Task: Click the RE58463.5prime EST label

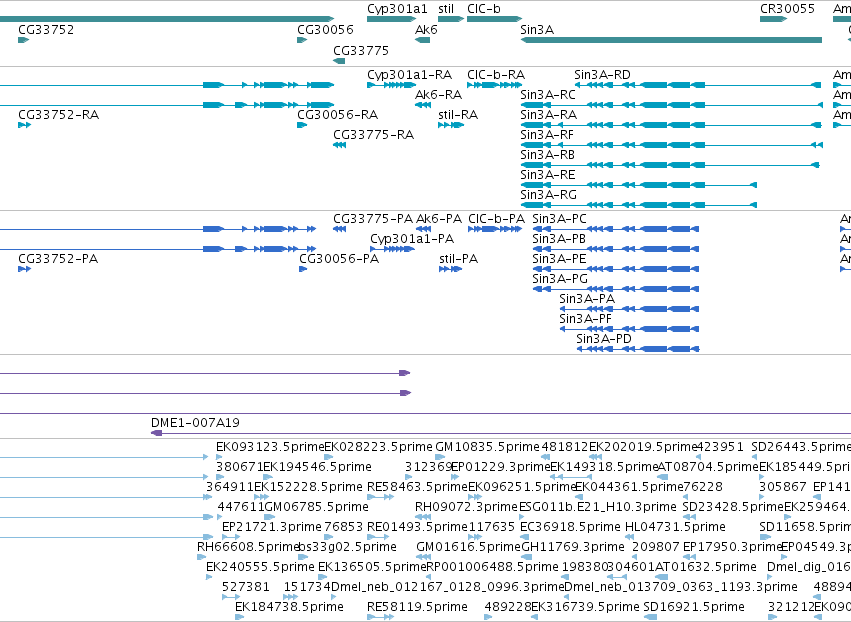Action: click(417, 487)
